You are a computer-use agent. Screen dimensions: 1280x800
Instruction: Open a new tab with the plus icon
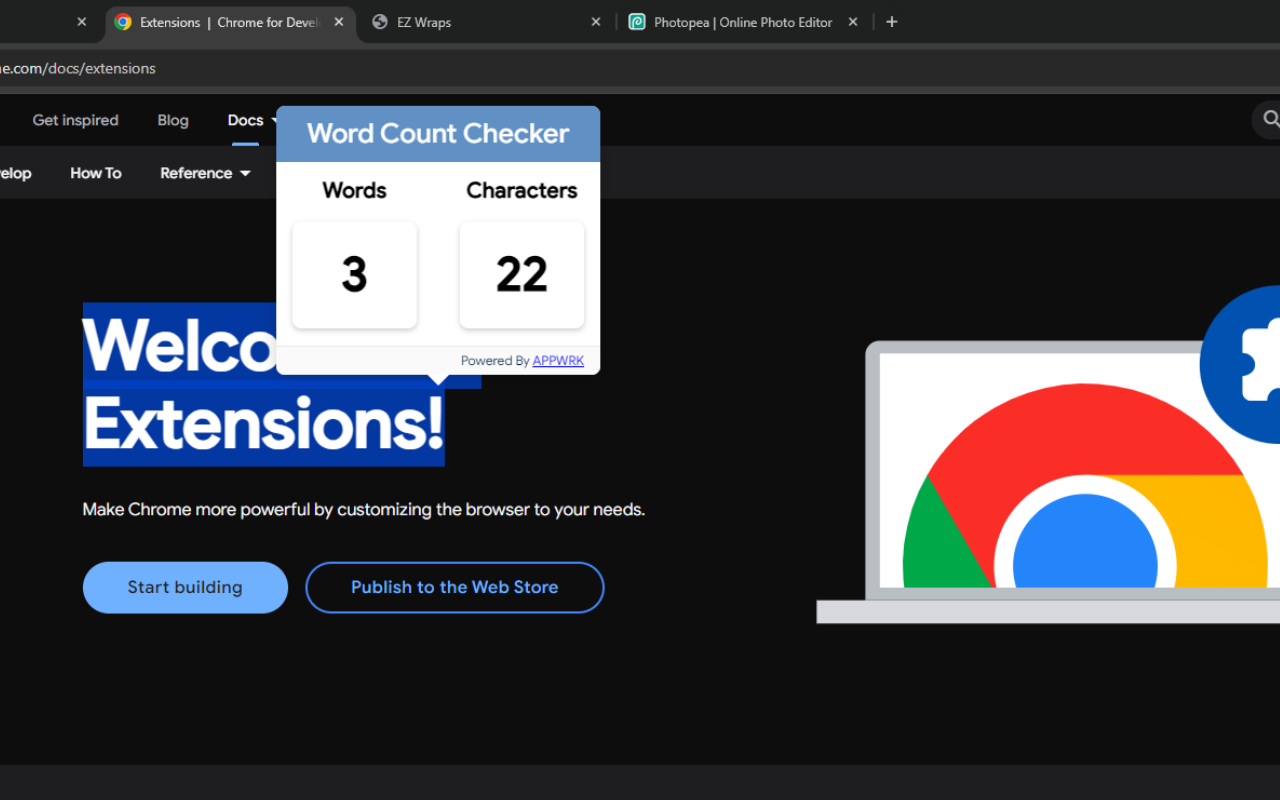pyautogui.click(x=891, y=21)
